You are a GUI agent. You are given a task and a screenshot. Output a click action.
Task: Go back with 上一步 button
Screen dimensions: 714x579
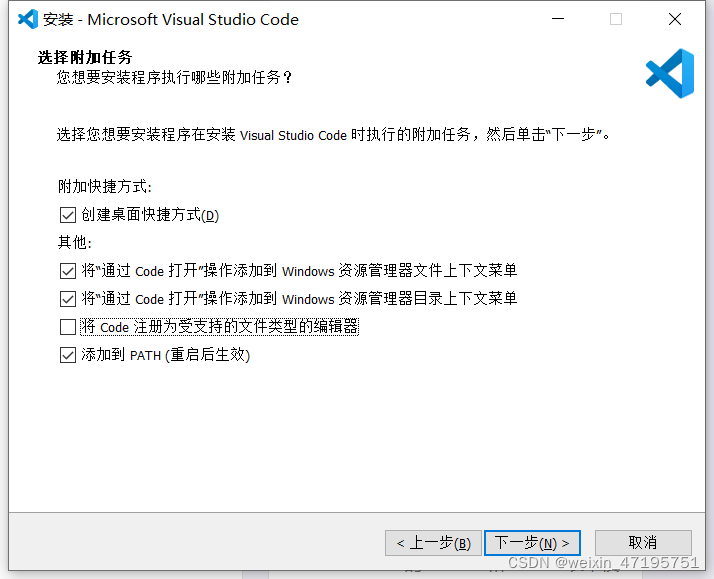[x=433, y=543]
